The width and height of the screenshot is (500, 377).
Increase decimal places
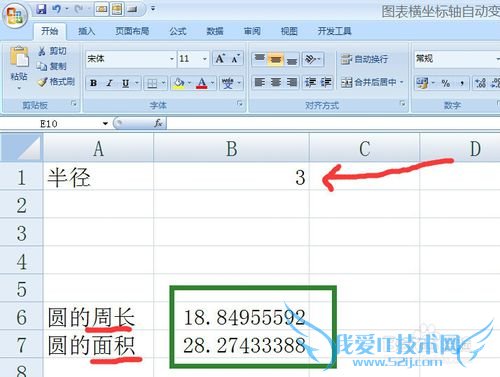click(480, 83)
